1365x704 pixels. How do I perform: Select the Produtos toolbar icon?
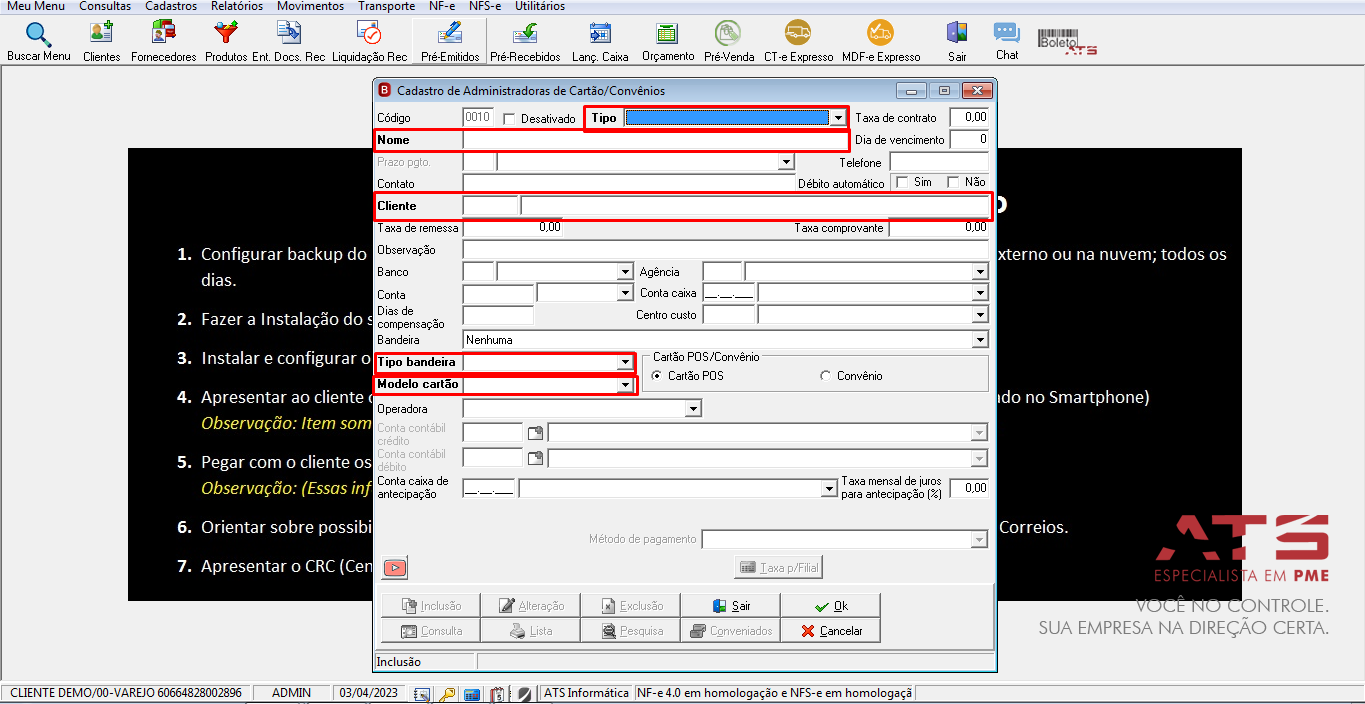click(x=226, y=41)
